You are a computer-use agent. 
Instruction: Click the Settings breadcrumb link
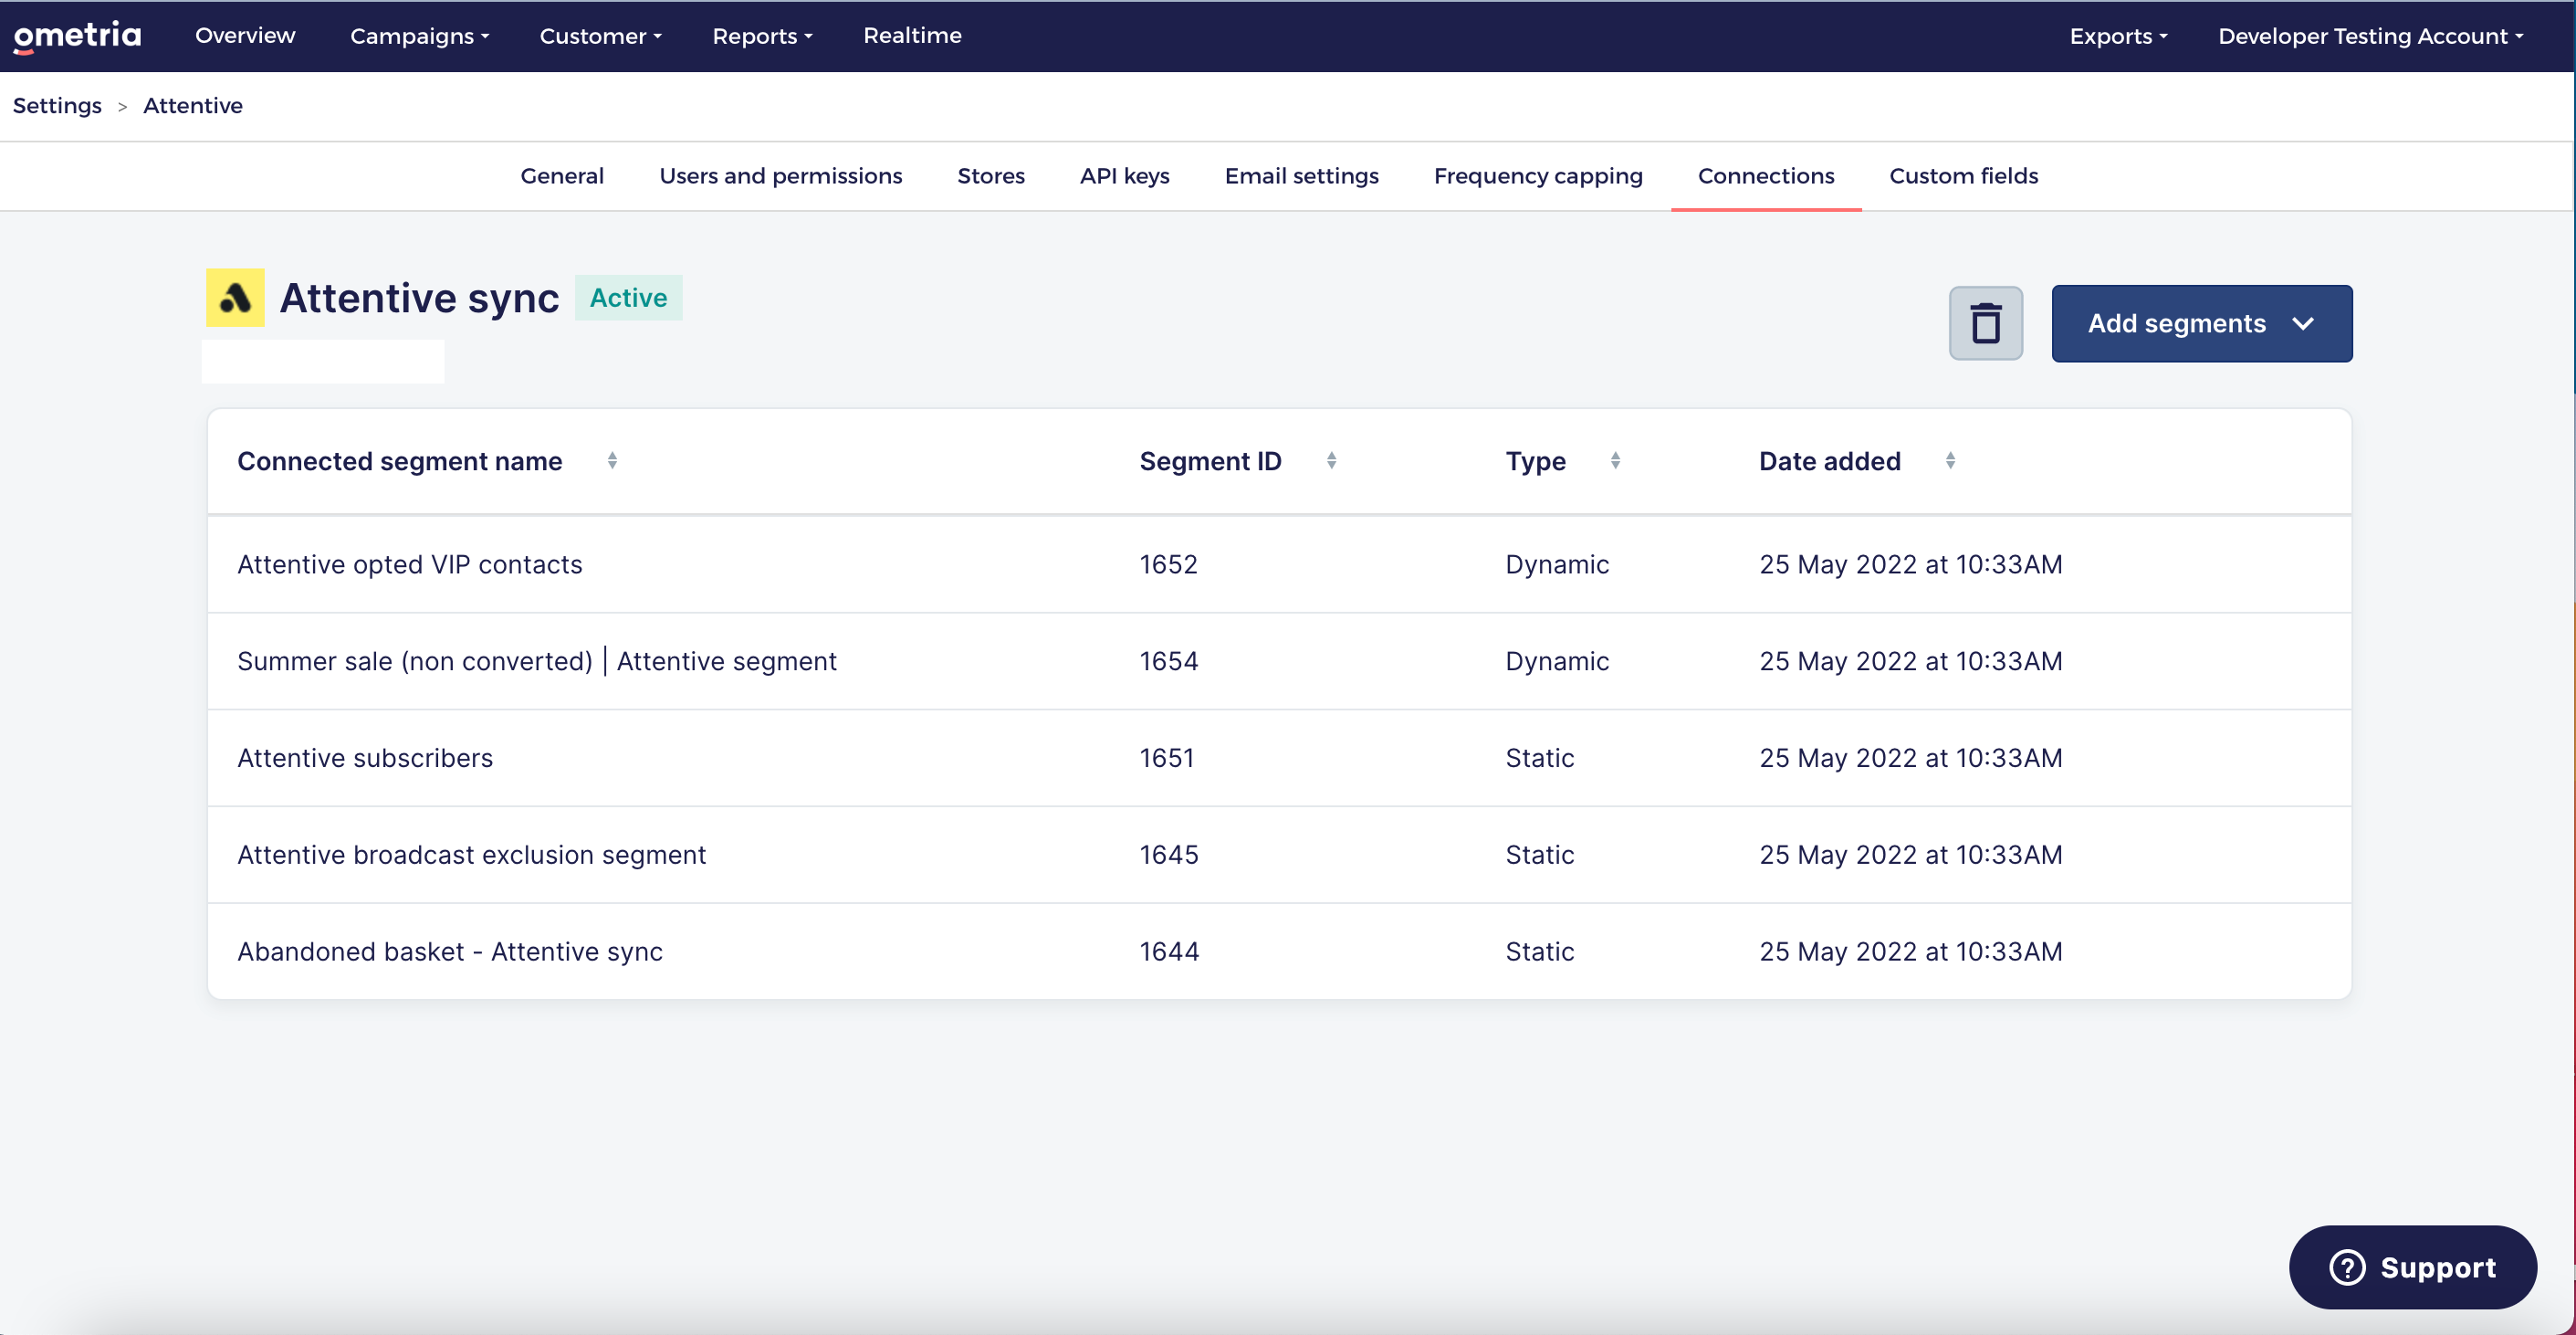point(57,106)
